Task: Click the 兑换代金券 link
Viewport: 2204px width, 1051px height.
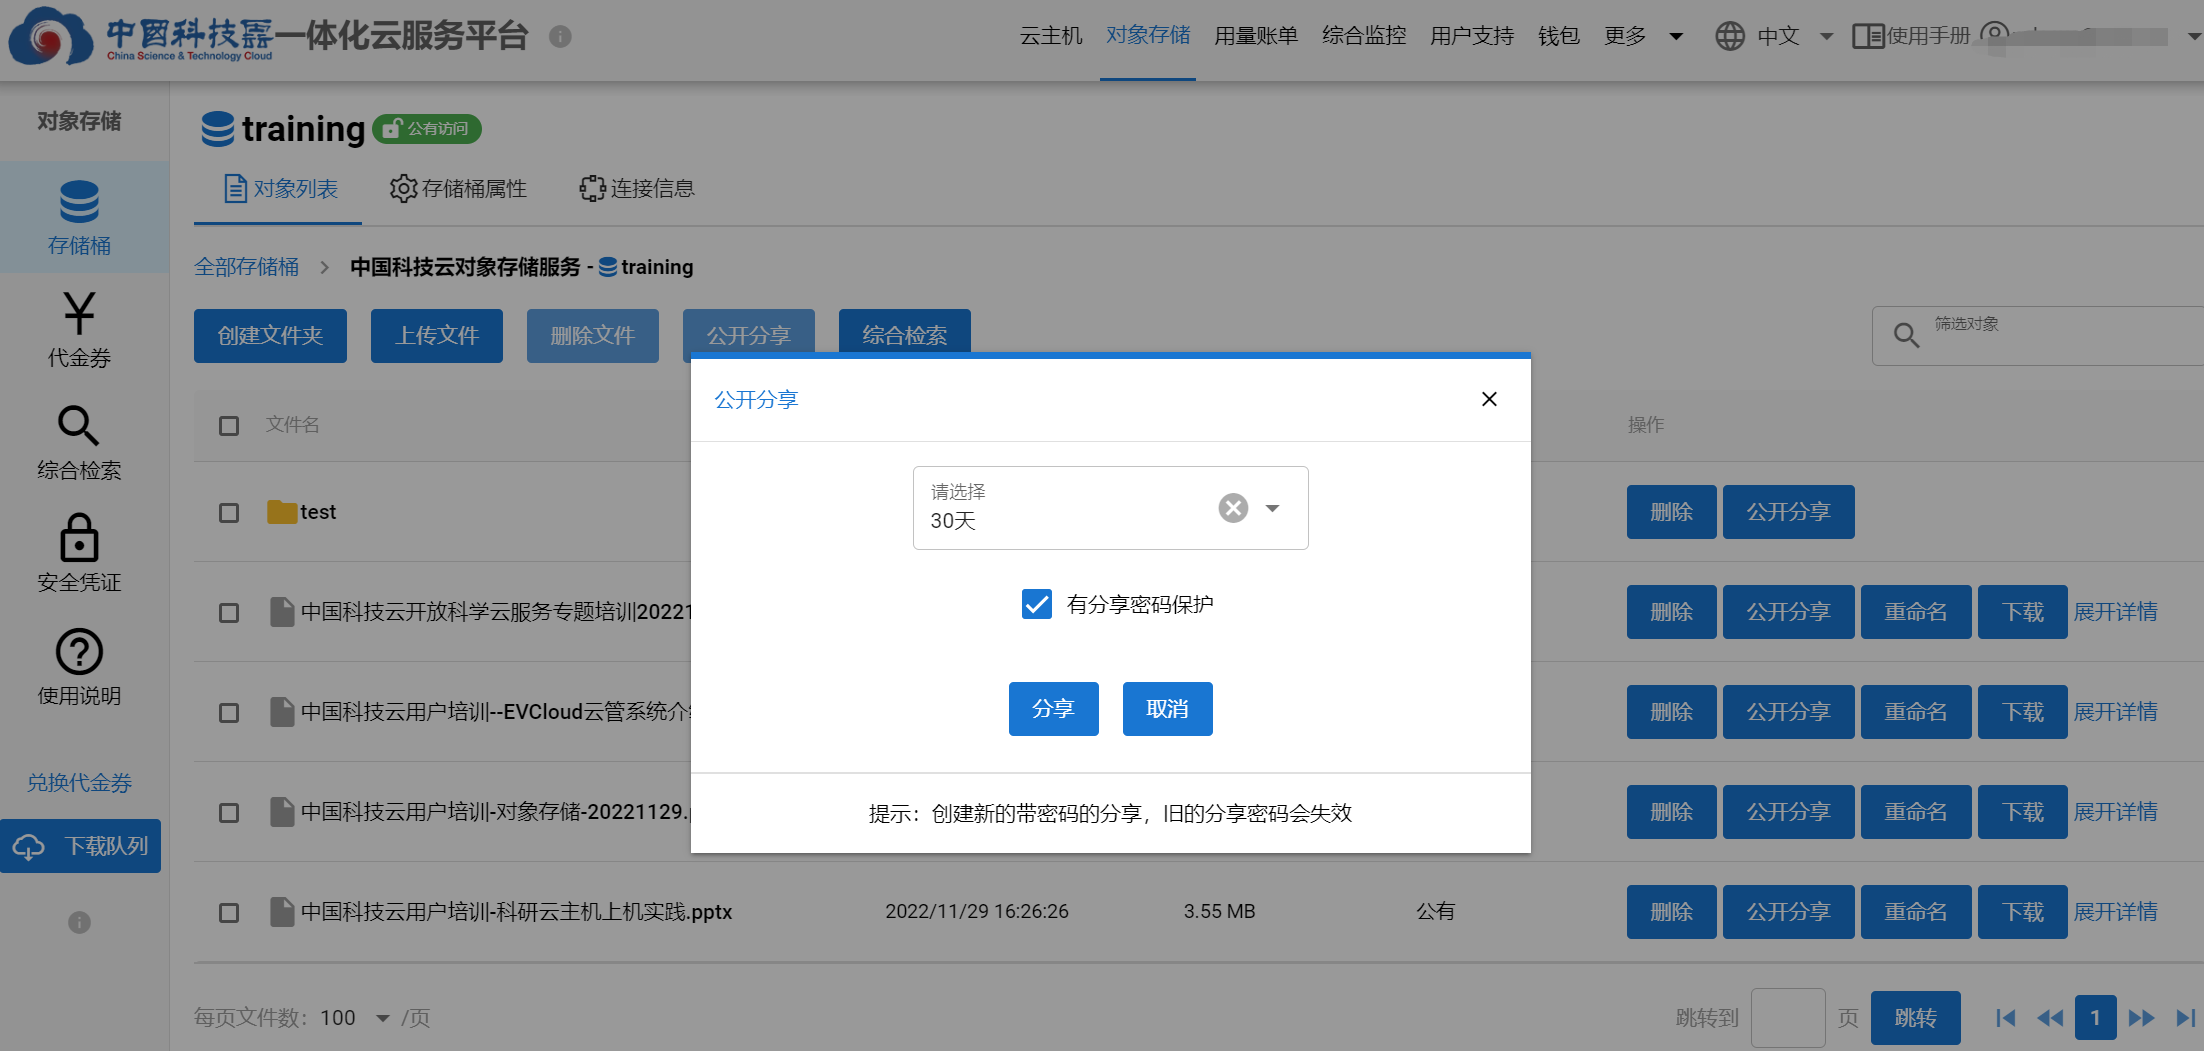Action: (79, 783)
